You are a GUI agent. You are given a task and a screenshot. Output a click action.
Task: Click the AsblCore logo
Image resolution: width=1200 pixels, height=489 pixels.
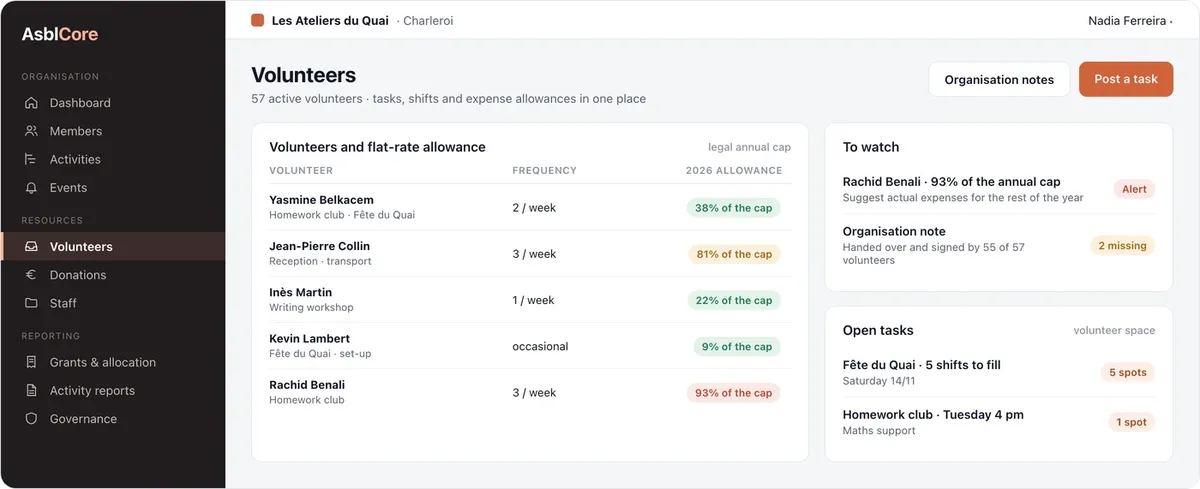[x=60, y=34]
